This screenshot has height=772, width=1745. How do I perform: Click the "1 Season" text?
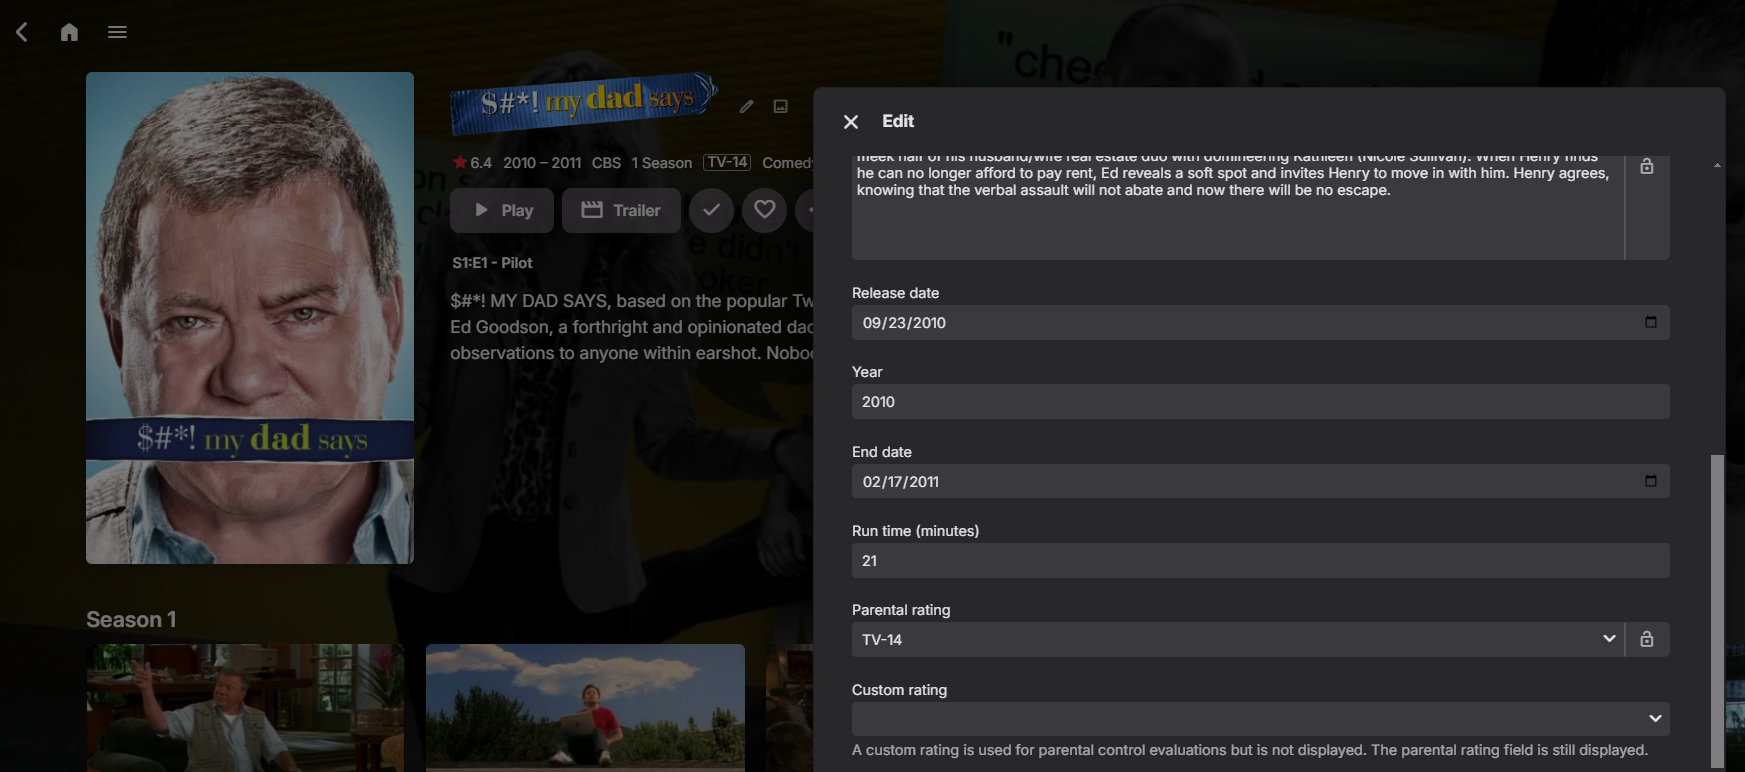point(661,163)
